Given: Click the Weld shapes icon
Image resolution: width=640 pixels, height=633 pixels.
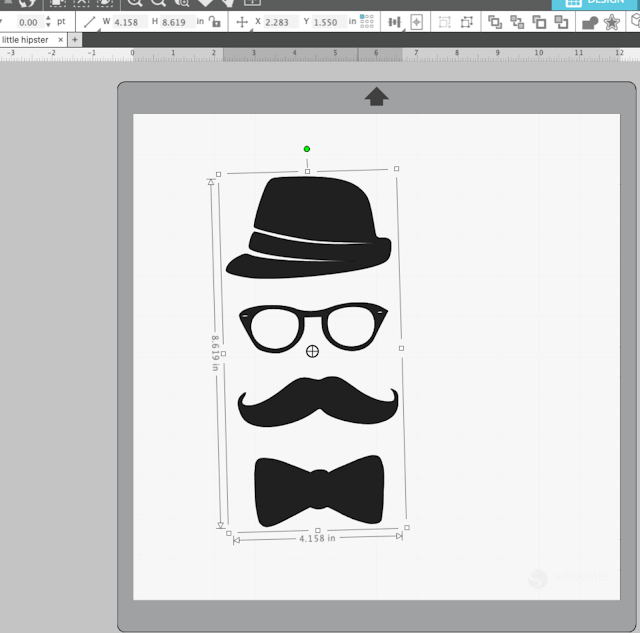Looking at the screenshot, I should [590, 23].
